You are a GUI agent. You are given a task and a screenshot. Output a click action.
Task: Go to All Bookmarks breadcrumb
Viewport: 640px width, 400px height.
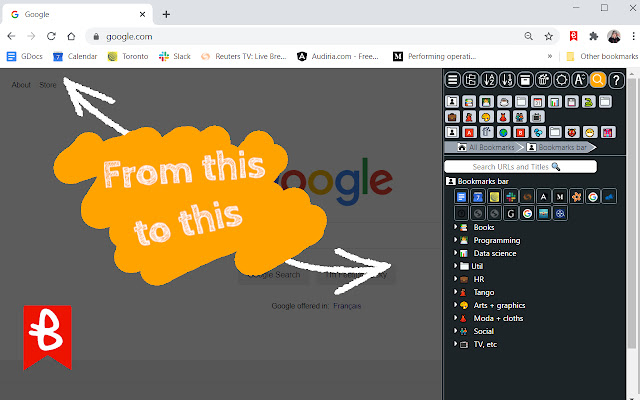[486, 147]
